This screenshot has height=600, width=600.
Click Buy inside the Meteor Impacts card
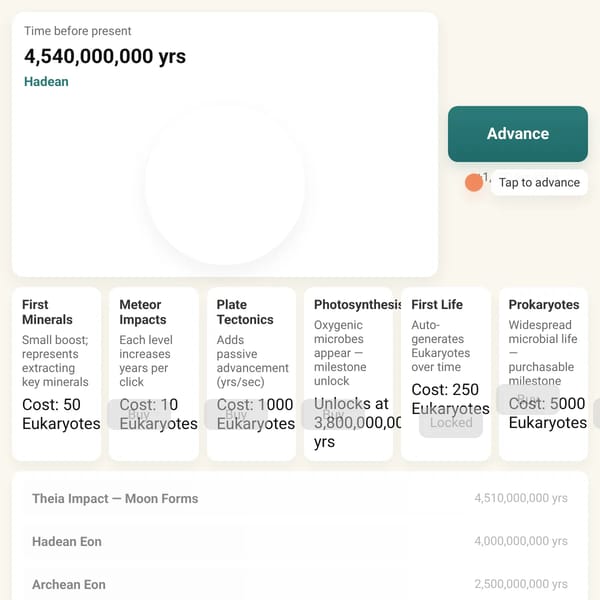[139, 414]
